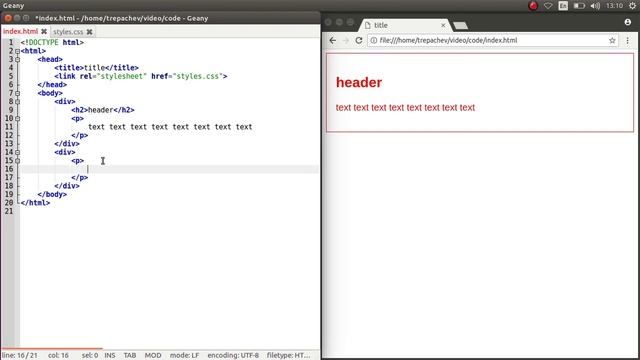The width and height of the screenshot is (640, 360).
Task: Click the title tag on line 4
Action: pos(96,68)
